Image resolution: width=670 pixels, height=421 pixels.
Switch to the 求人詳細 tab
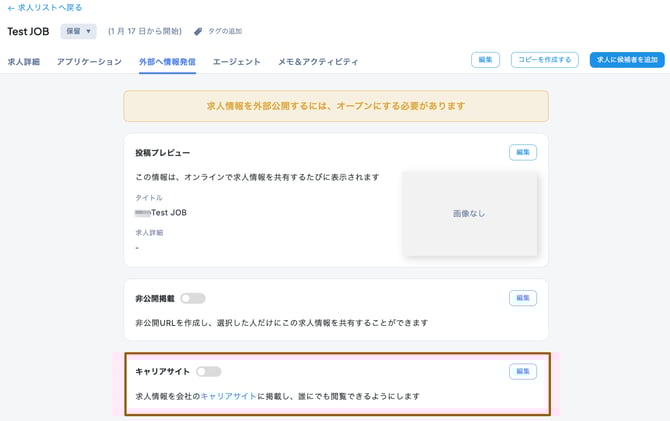pos(24,62)
